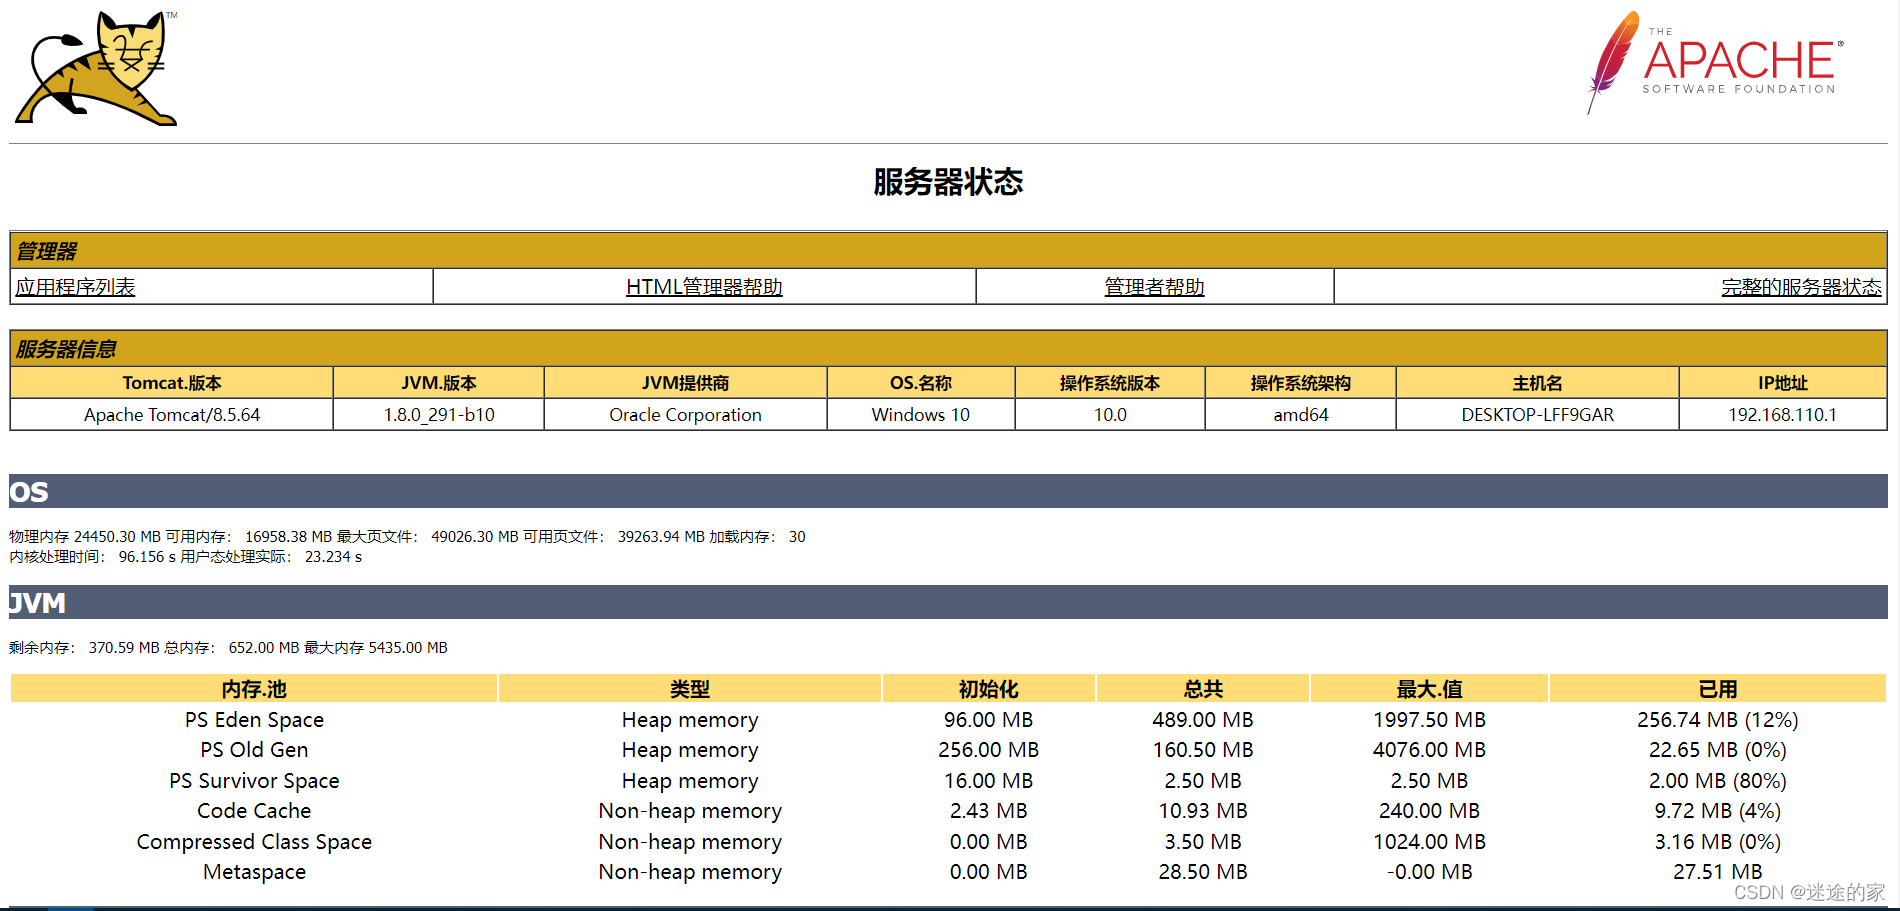Image resolution: width=1900 pixels, height=911 pixels.
Task: Select the Windows 10 cell
Action: [x=921, y=415]
